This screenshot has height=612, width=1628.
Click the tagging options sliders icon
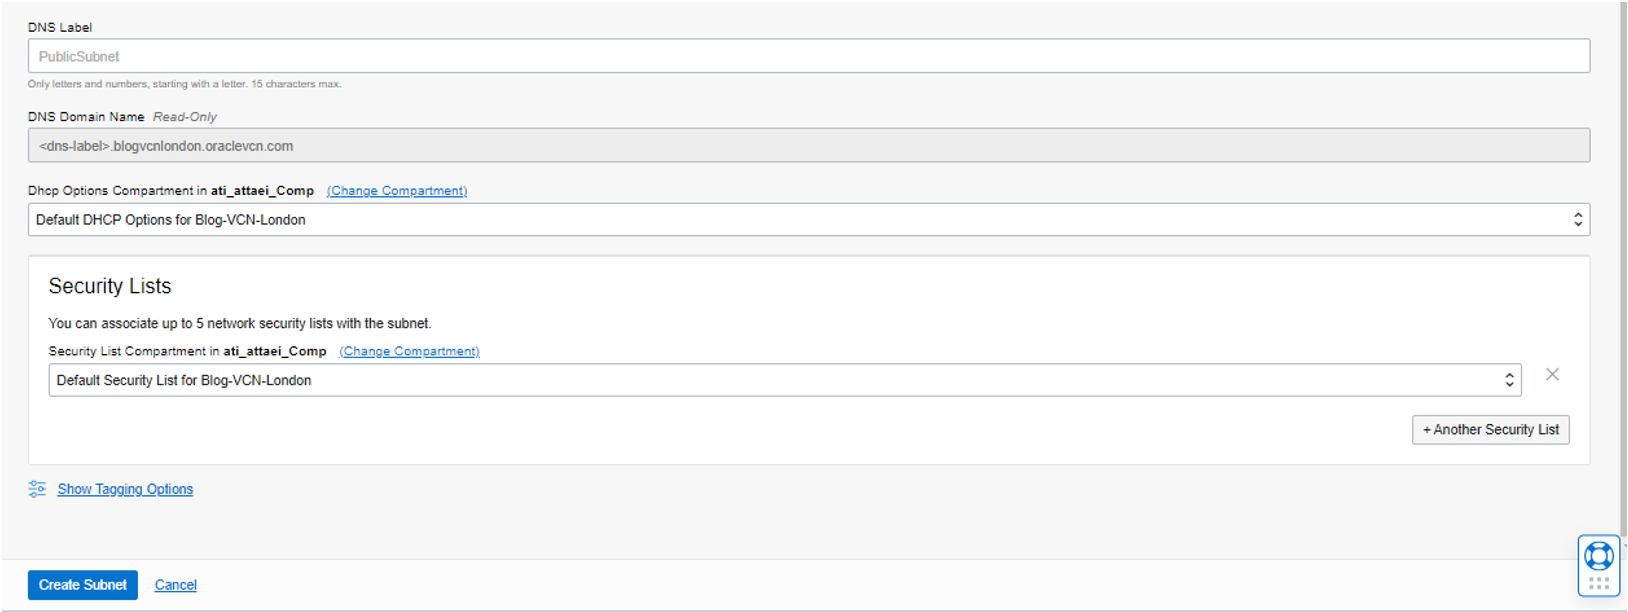click(37, 489)
